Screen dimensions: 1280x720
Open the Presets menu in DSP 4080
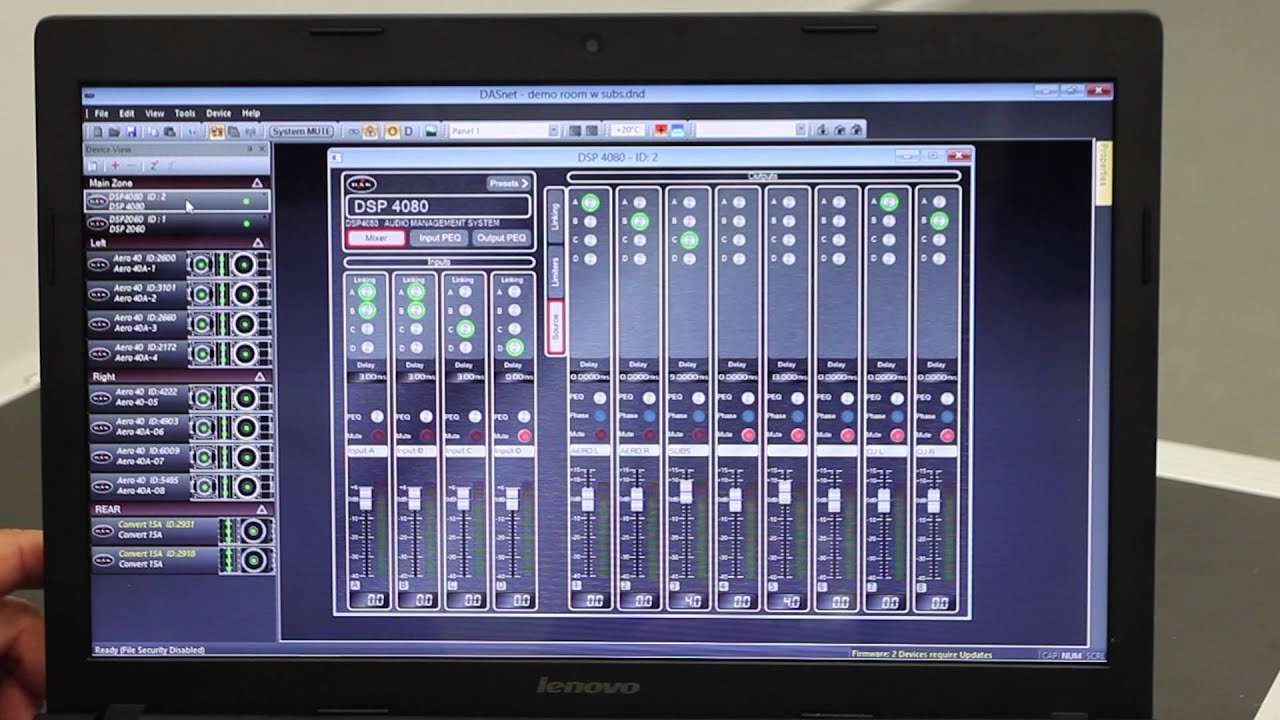pos(510,184)
